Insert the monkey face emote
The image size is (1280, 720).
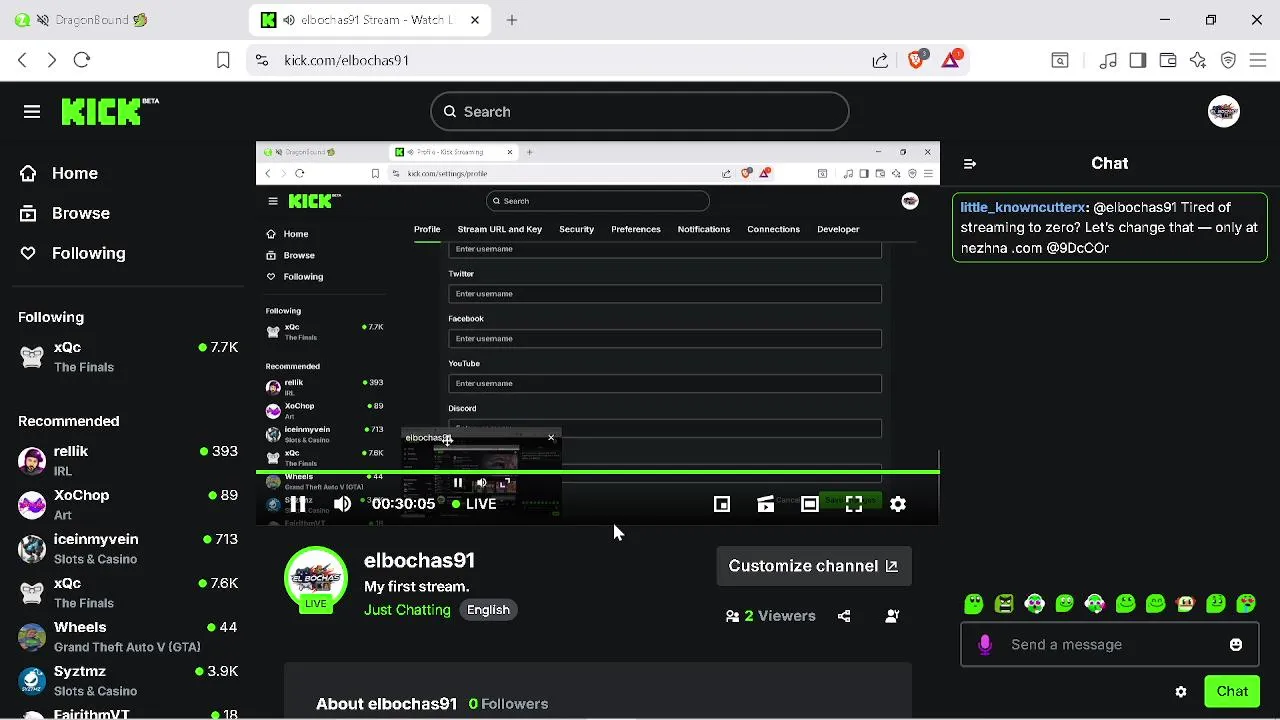click(x=1186, y=603)
